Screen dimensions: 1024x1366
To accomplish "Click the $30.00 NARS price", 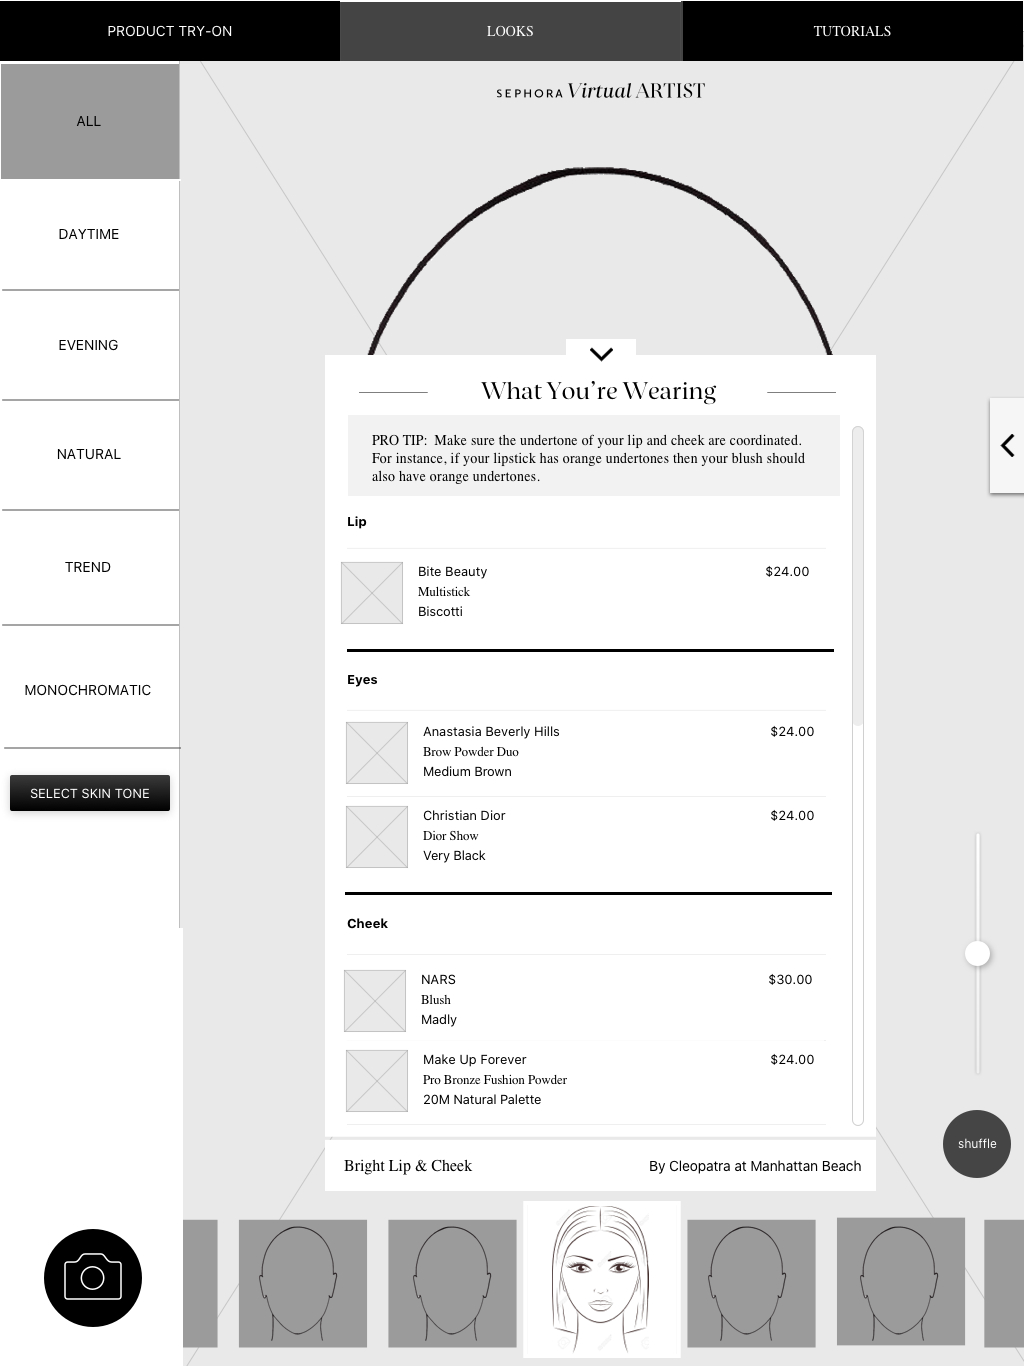I will click(790, 980).
